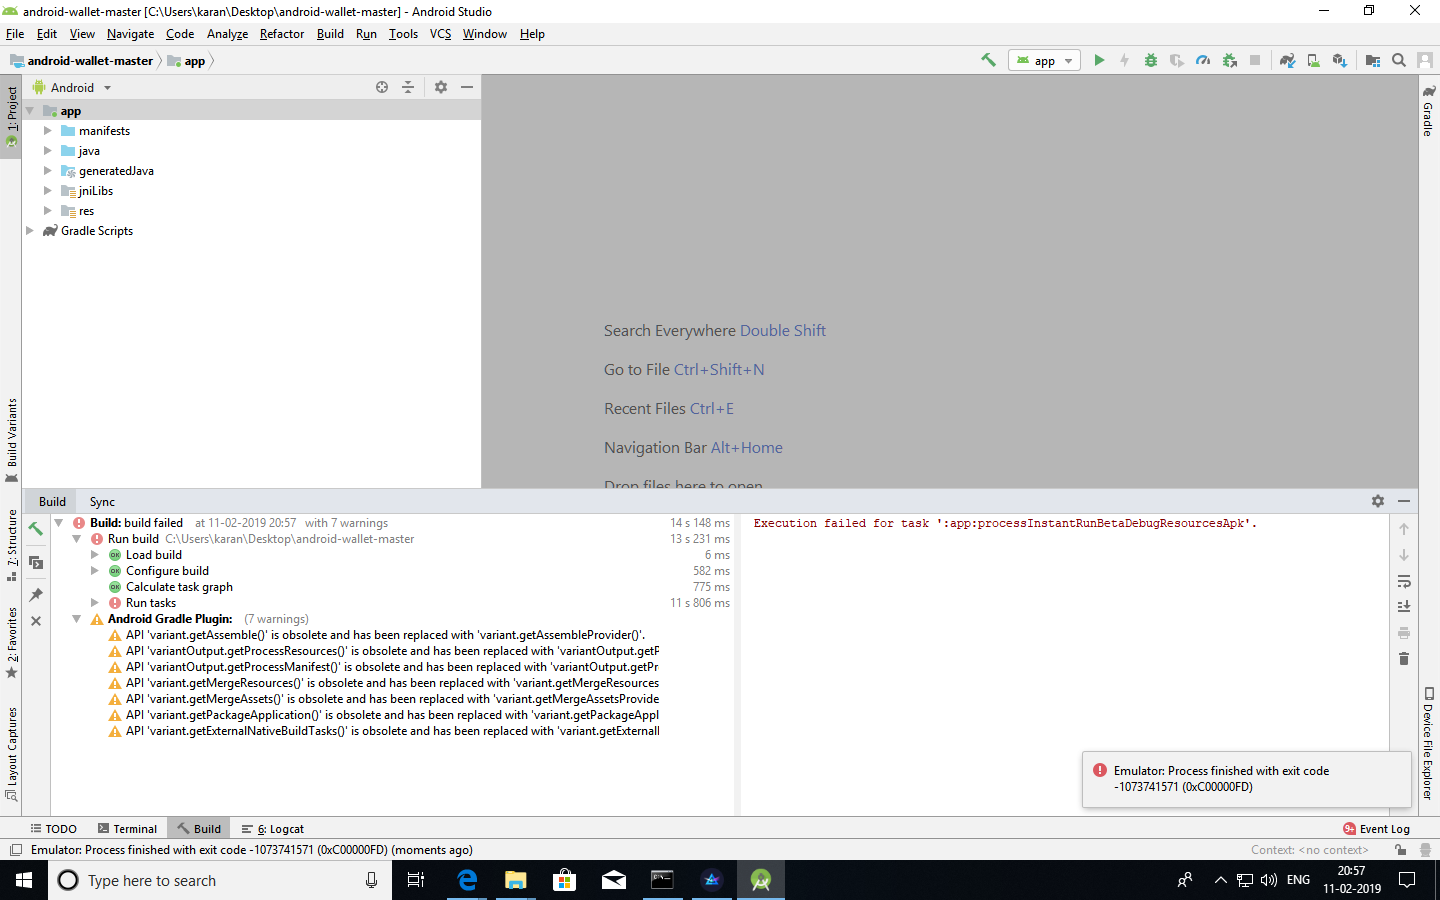
Task: Click the locate/scroll from source target icon
Action: tap(382, 87)
